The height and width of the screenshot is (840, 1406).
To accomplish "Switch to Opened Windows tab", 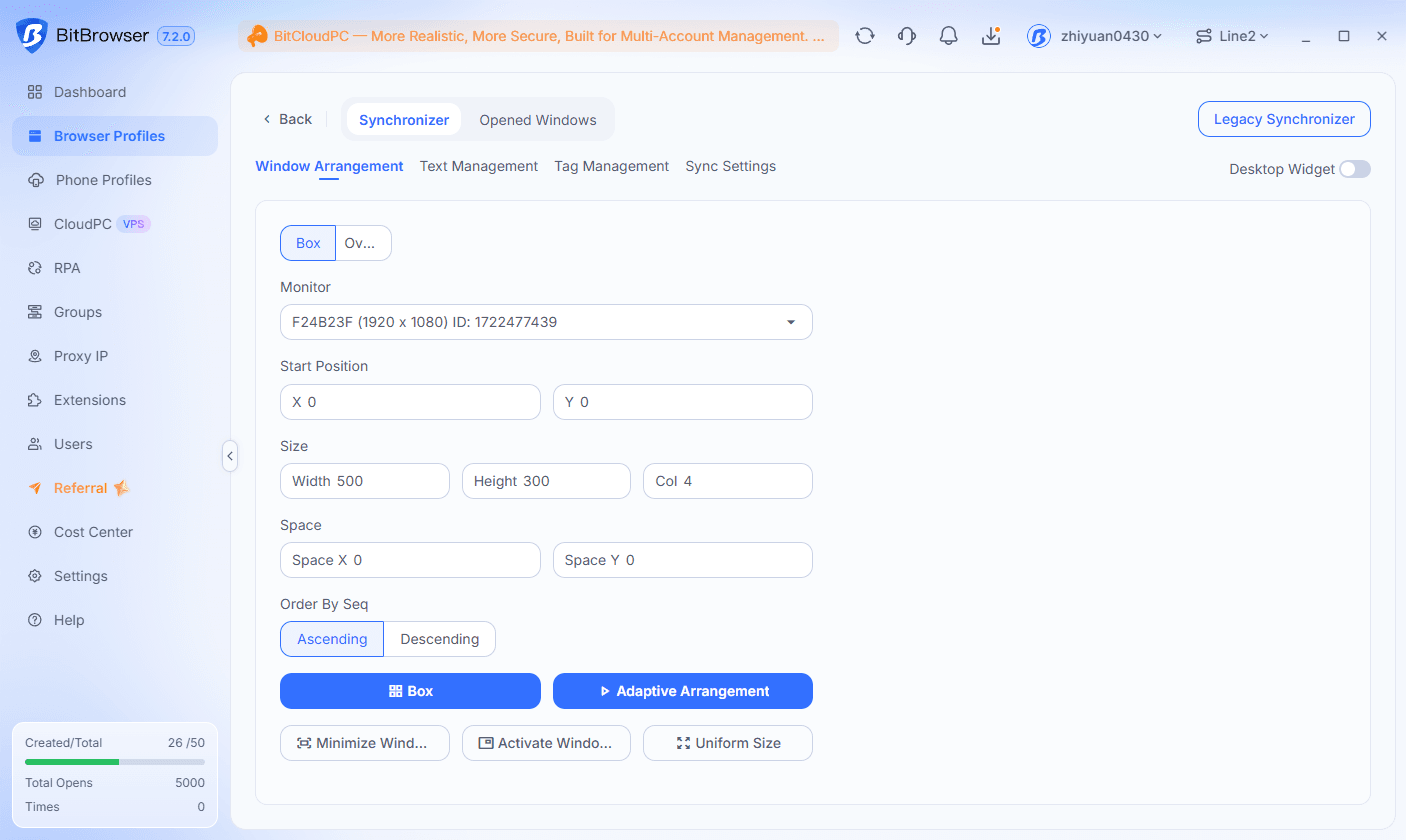I will (538, 120).
